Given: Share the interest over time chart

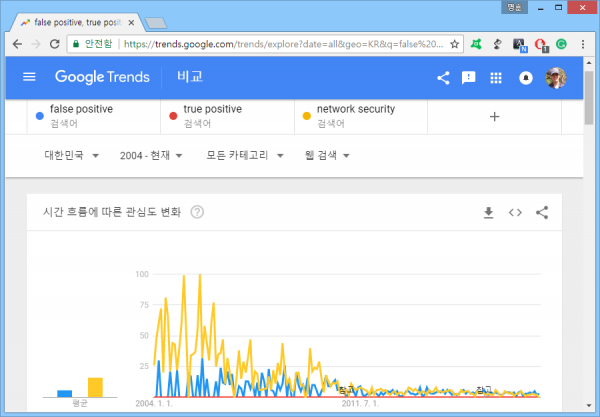Looking at the screenshot, I should [542, 212].
